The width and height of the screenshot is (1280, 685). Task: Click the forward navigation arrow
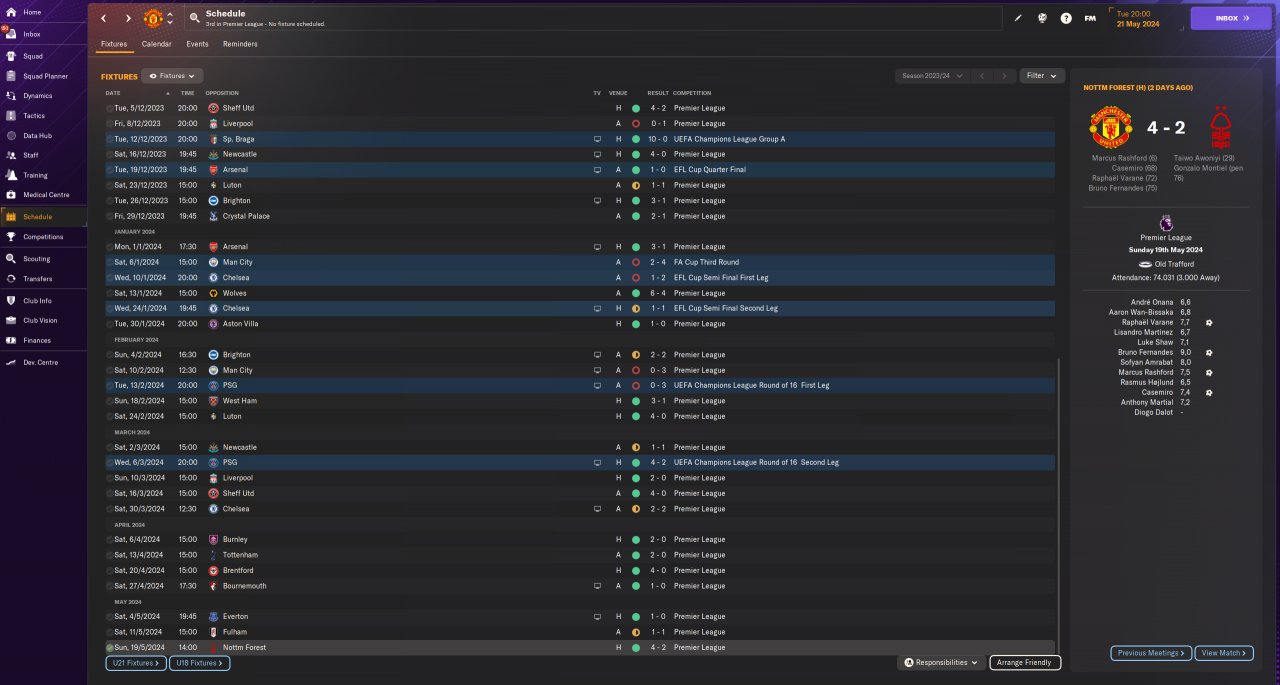(128, 18)
